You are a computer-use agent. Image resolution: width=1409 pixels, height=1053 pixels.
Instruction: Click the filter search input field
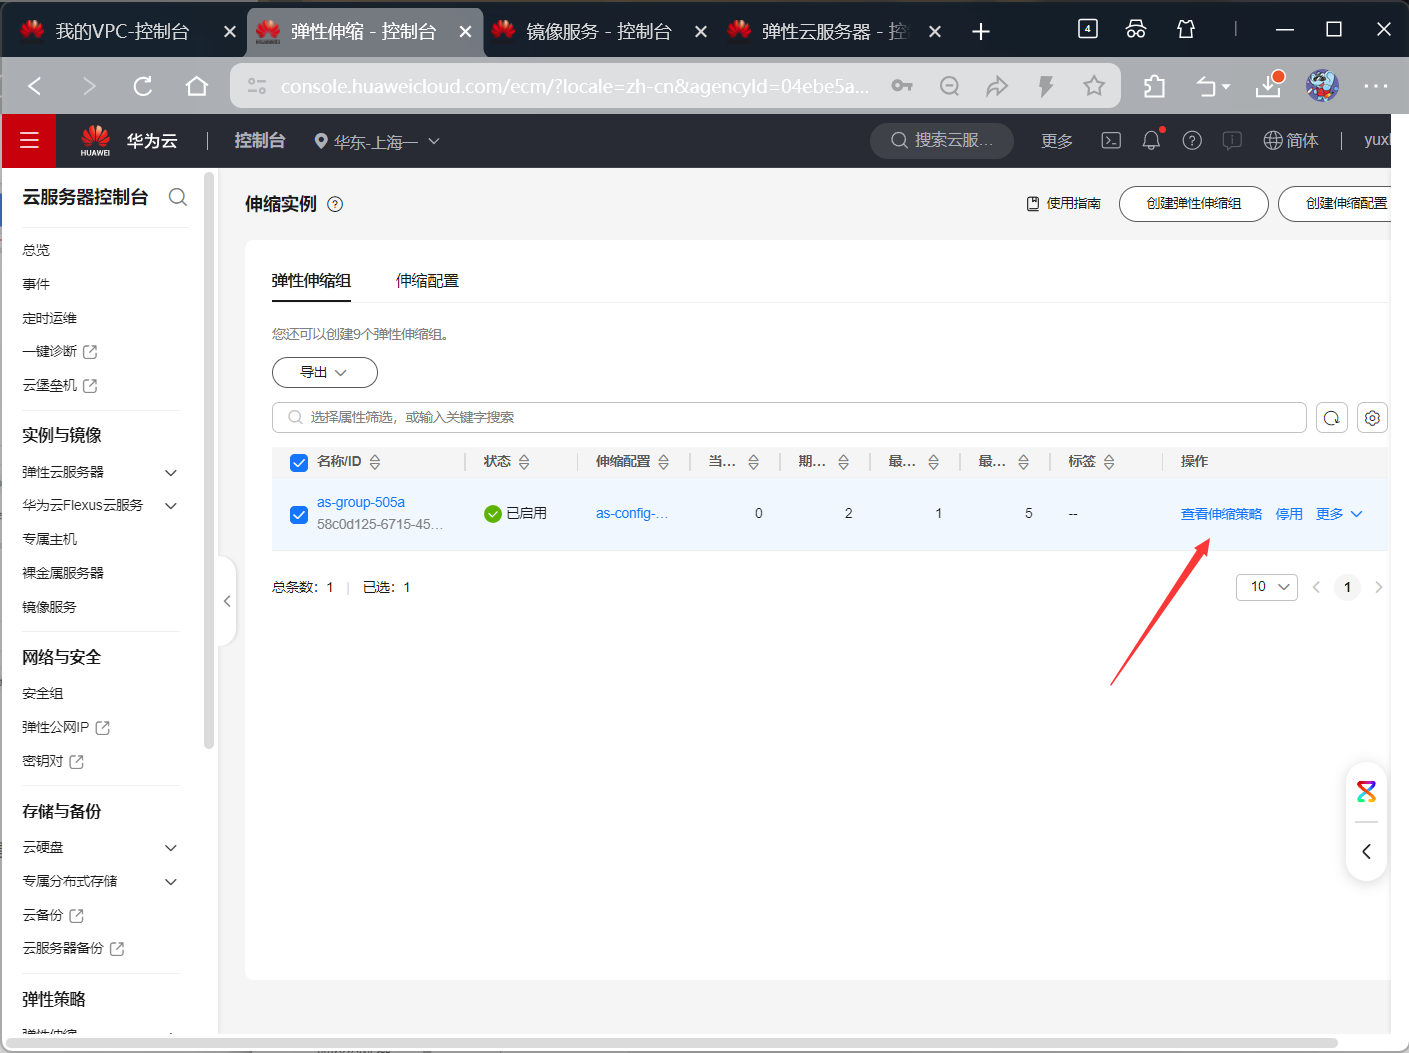click(789, 418)
